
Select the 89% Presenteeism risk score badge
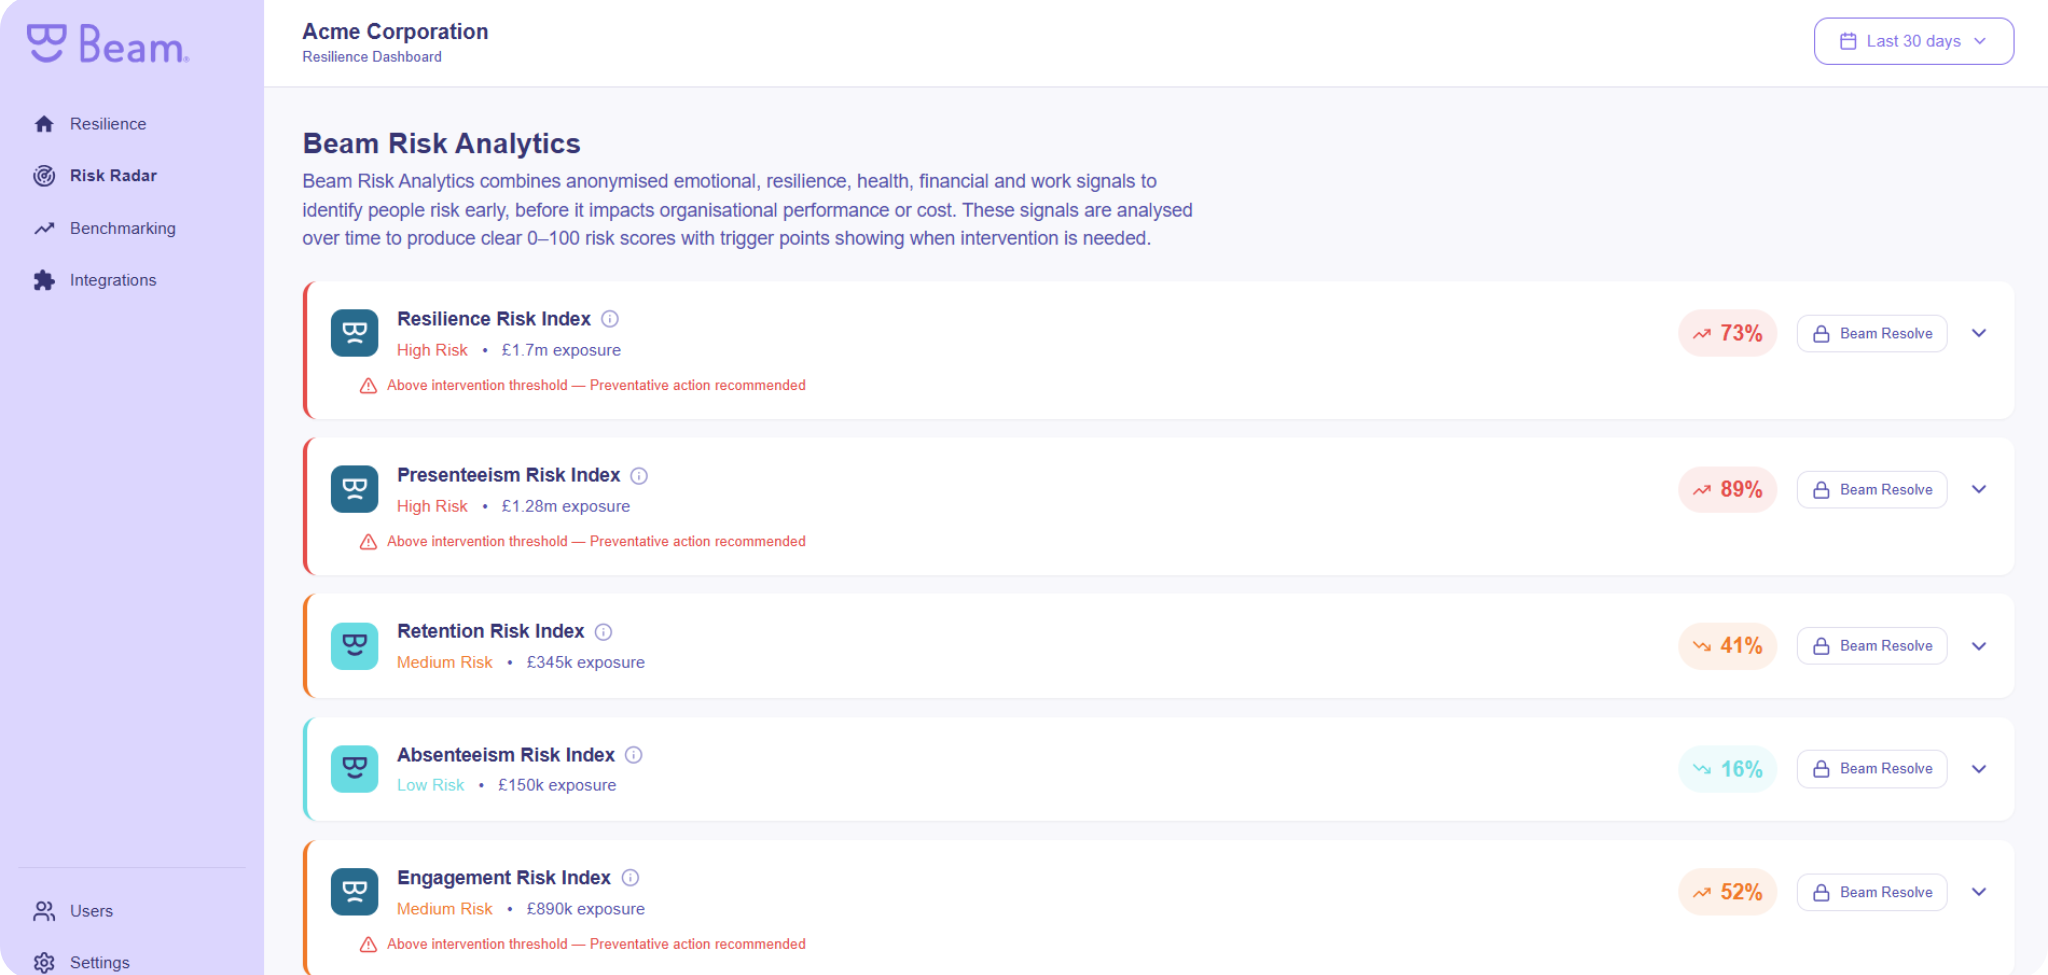(1727, 490)
